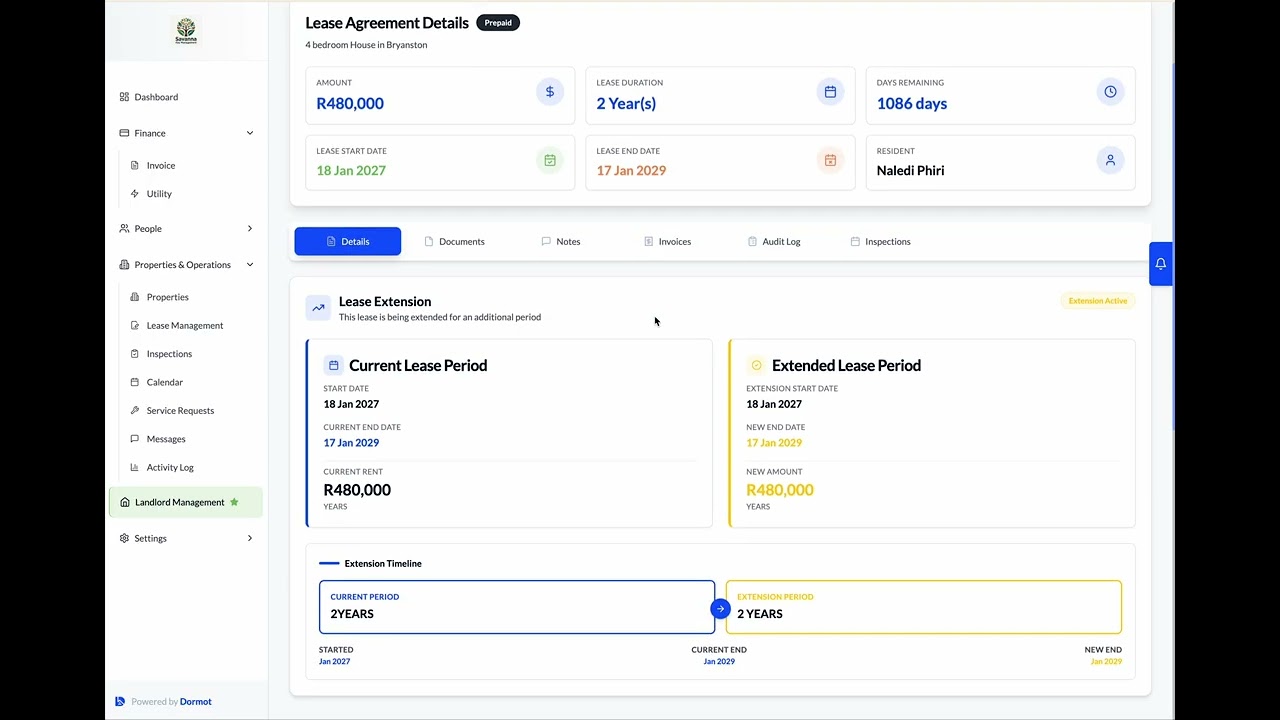
Task: Click the Prepaid badge
Action: point(498,22)
